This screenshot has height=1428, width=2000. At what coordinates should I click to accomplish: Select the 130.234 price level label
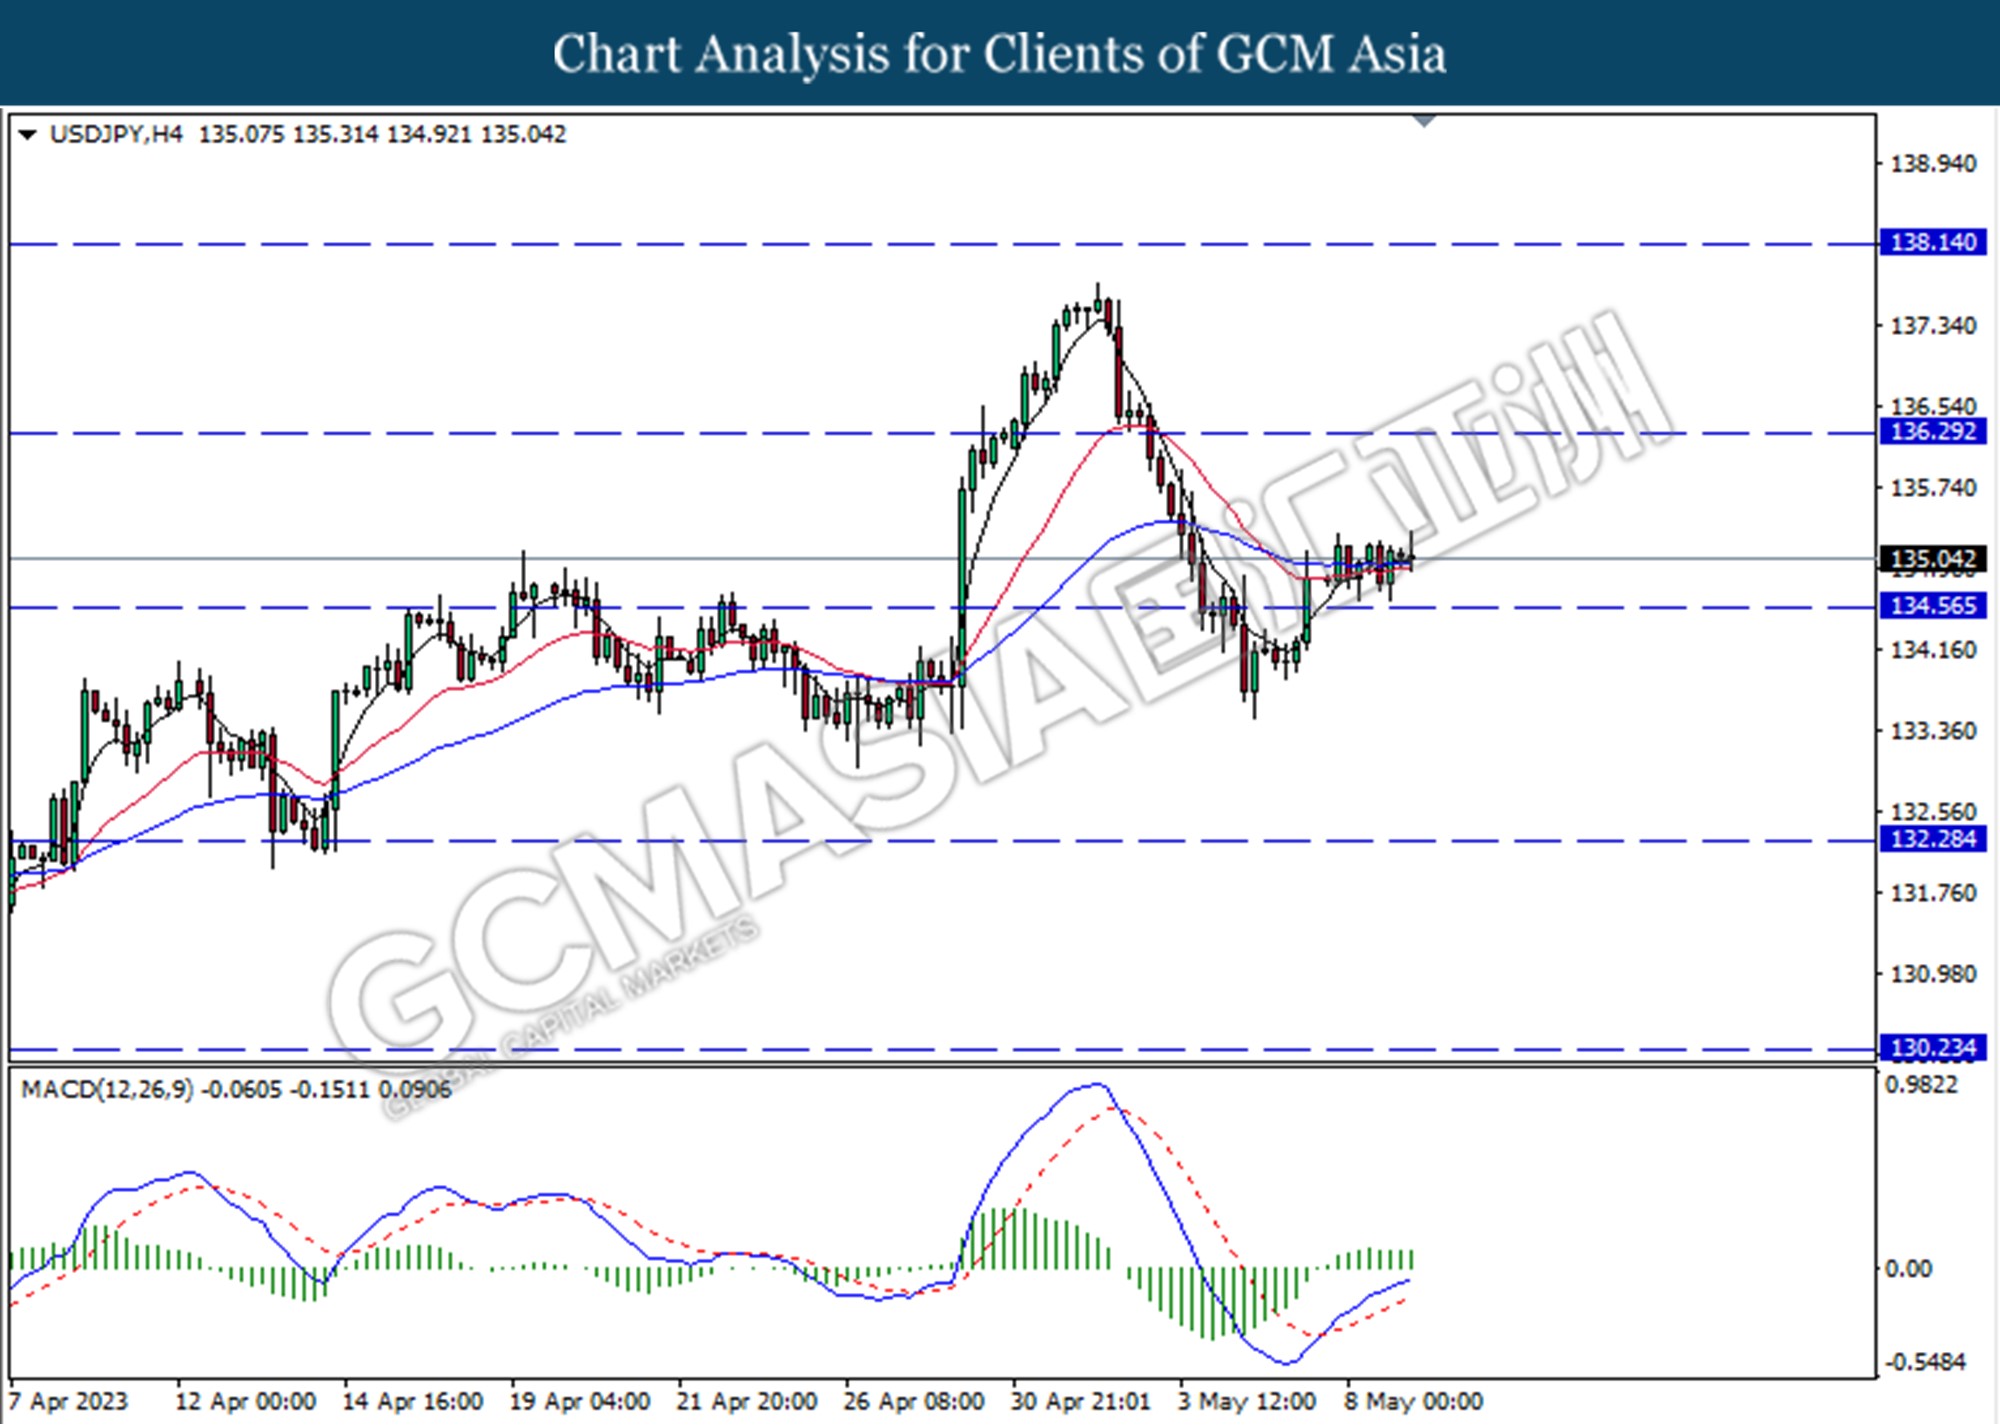(x=1933, y=1048)
